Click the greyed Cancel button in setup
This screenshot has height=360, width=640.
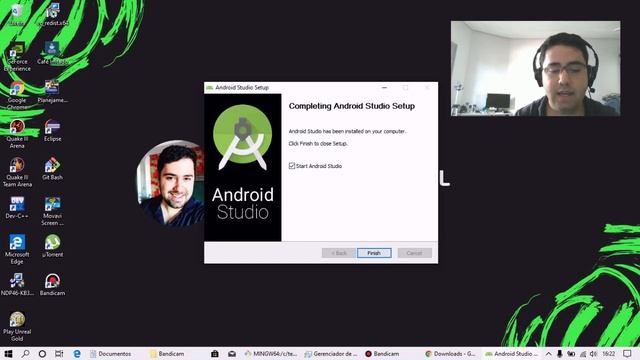point(414,253)
